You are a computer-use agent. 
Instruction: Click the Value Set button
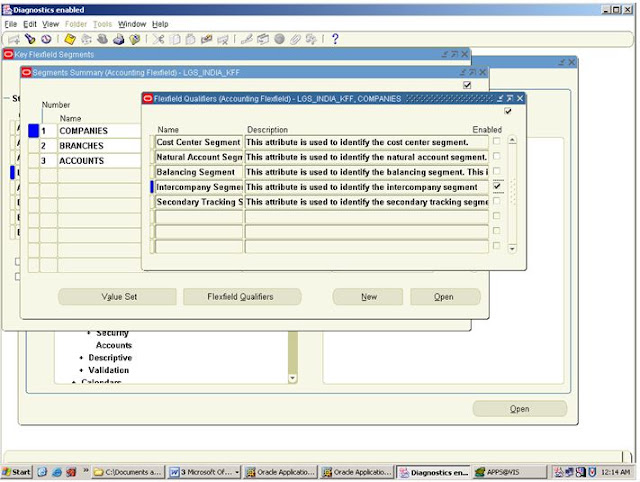pos(118,297)
